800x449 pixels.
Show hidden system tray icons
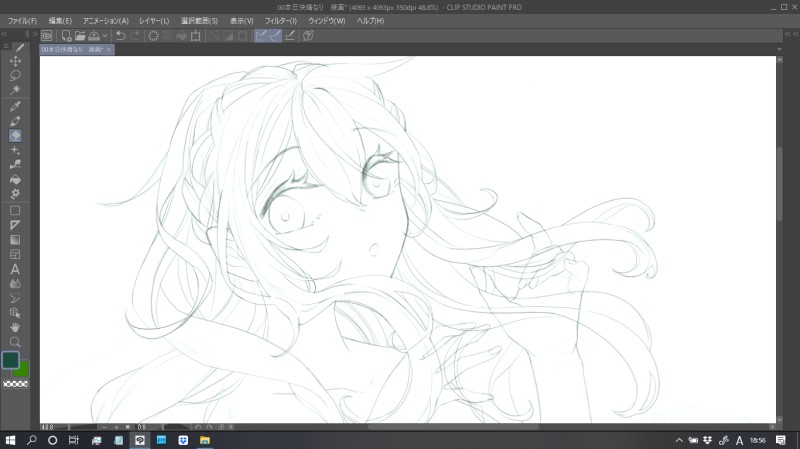(x=679, y=440)
